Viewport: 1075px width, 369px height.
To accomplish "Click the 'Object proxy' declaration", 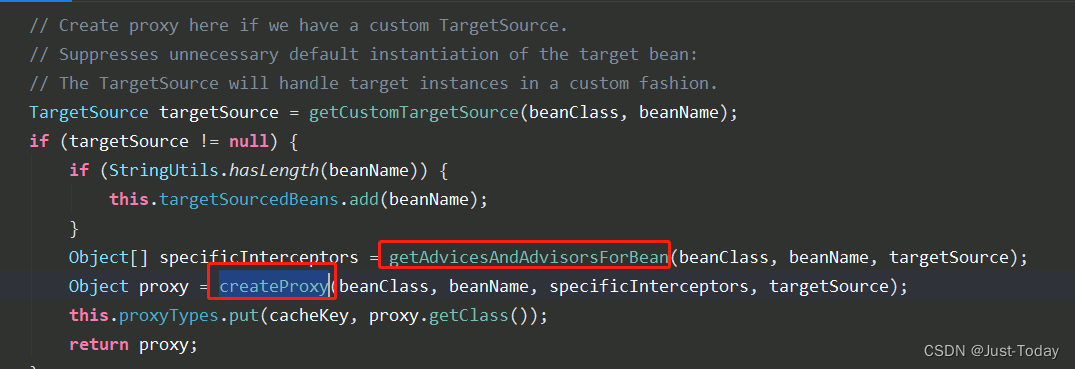I will pos(128,287).
